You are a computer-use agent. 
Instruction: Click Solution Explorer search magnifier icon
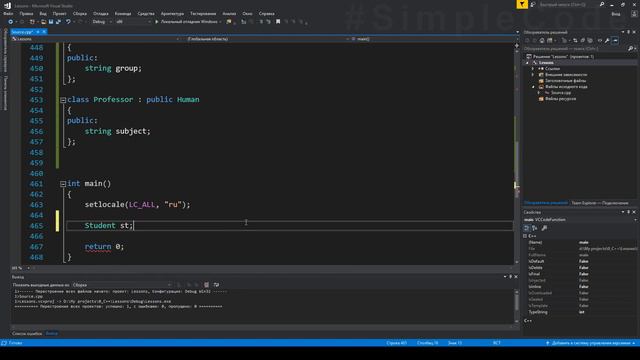pyautogui.click(x=630, y=49)
